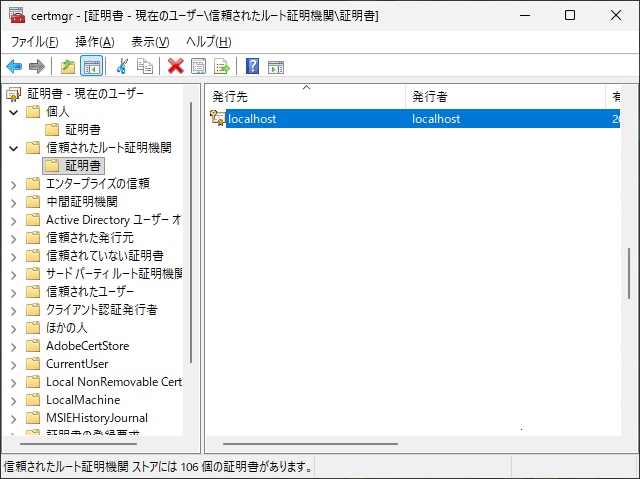
Task: Click the right pane horizontal scrollbar
Action: point(310,443)
